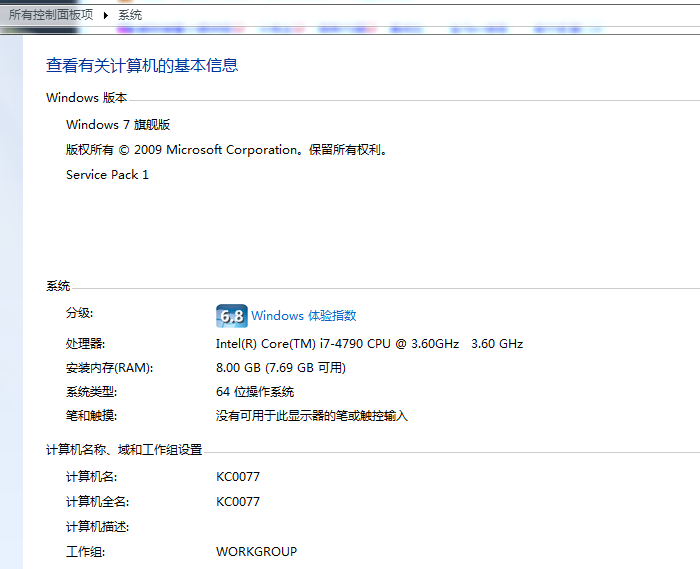Click the 计算机描述 label
The width and height of the screenshot is (700, 569).
(x=97, y=527)
